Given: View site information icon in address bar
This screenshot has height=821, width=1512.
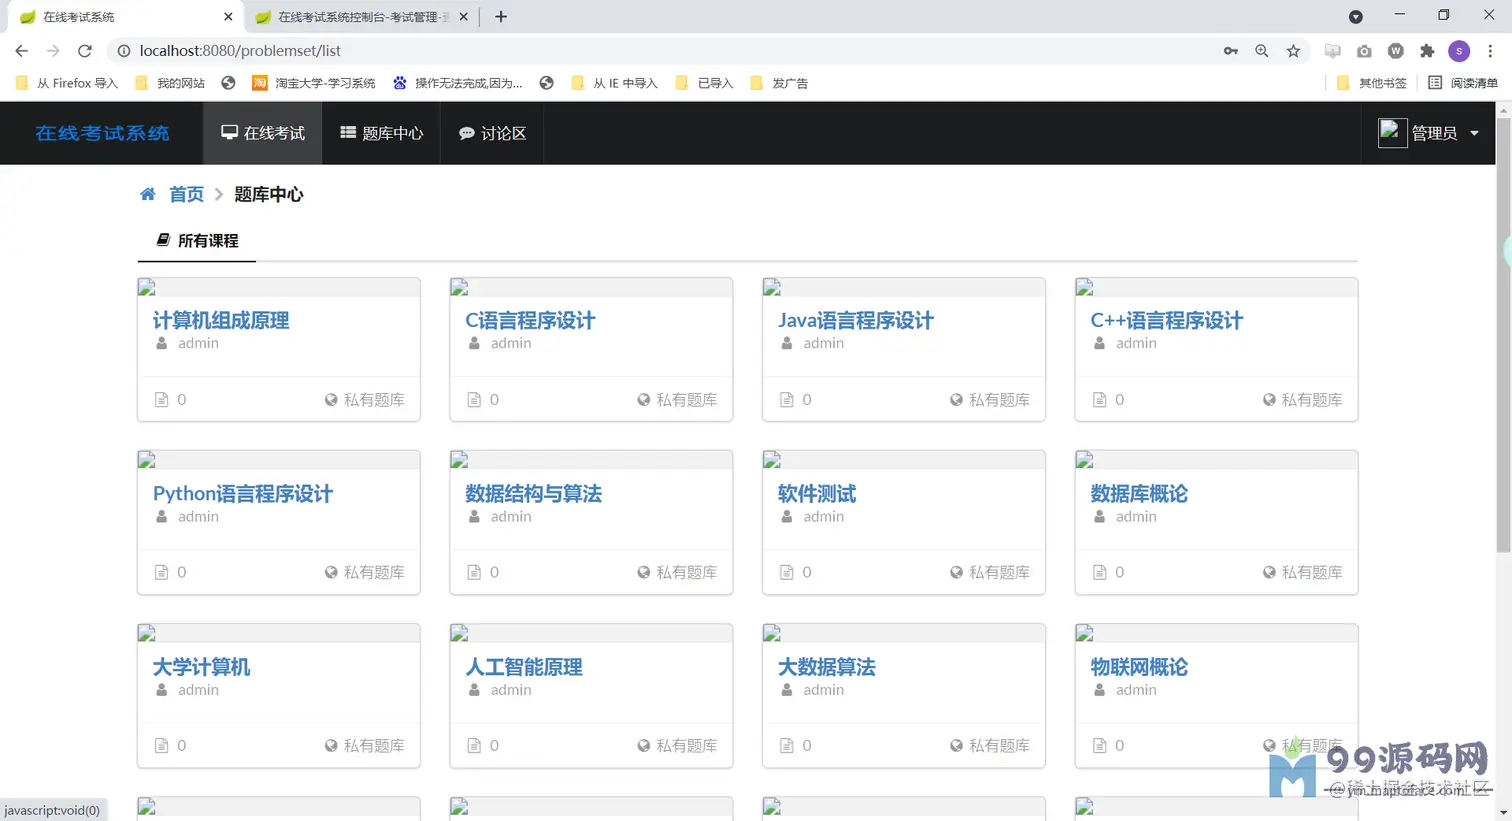Looking at the screenshot, I should pos(124,50).
